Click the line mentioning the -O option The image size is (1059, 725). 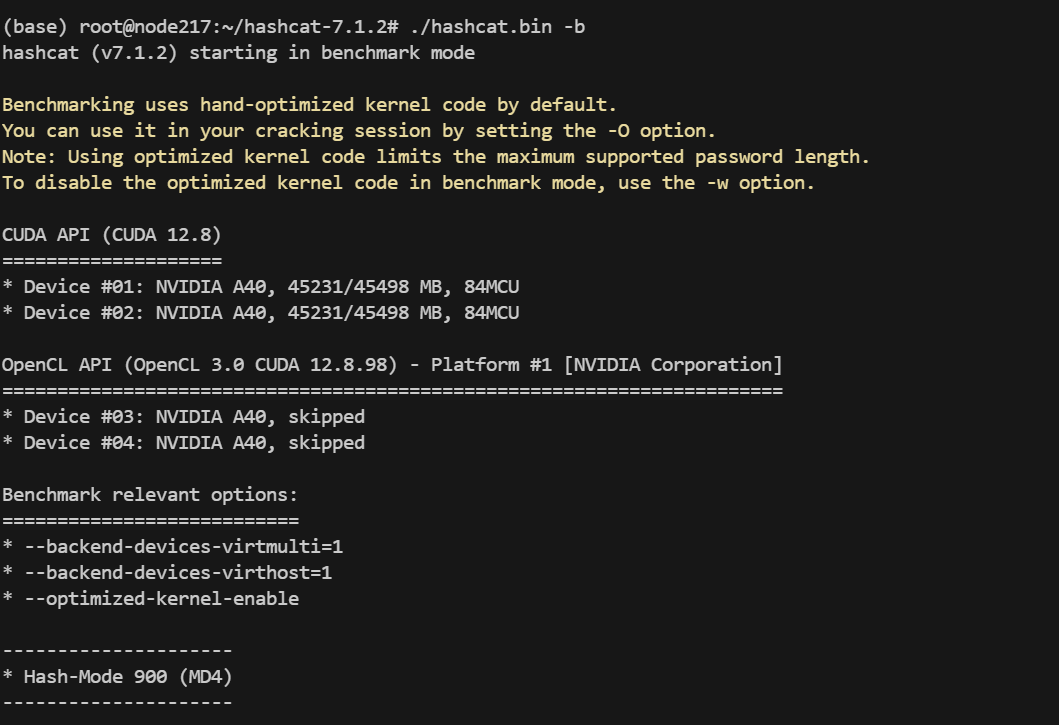point(359,131)
